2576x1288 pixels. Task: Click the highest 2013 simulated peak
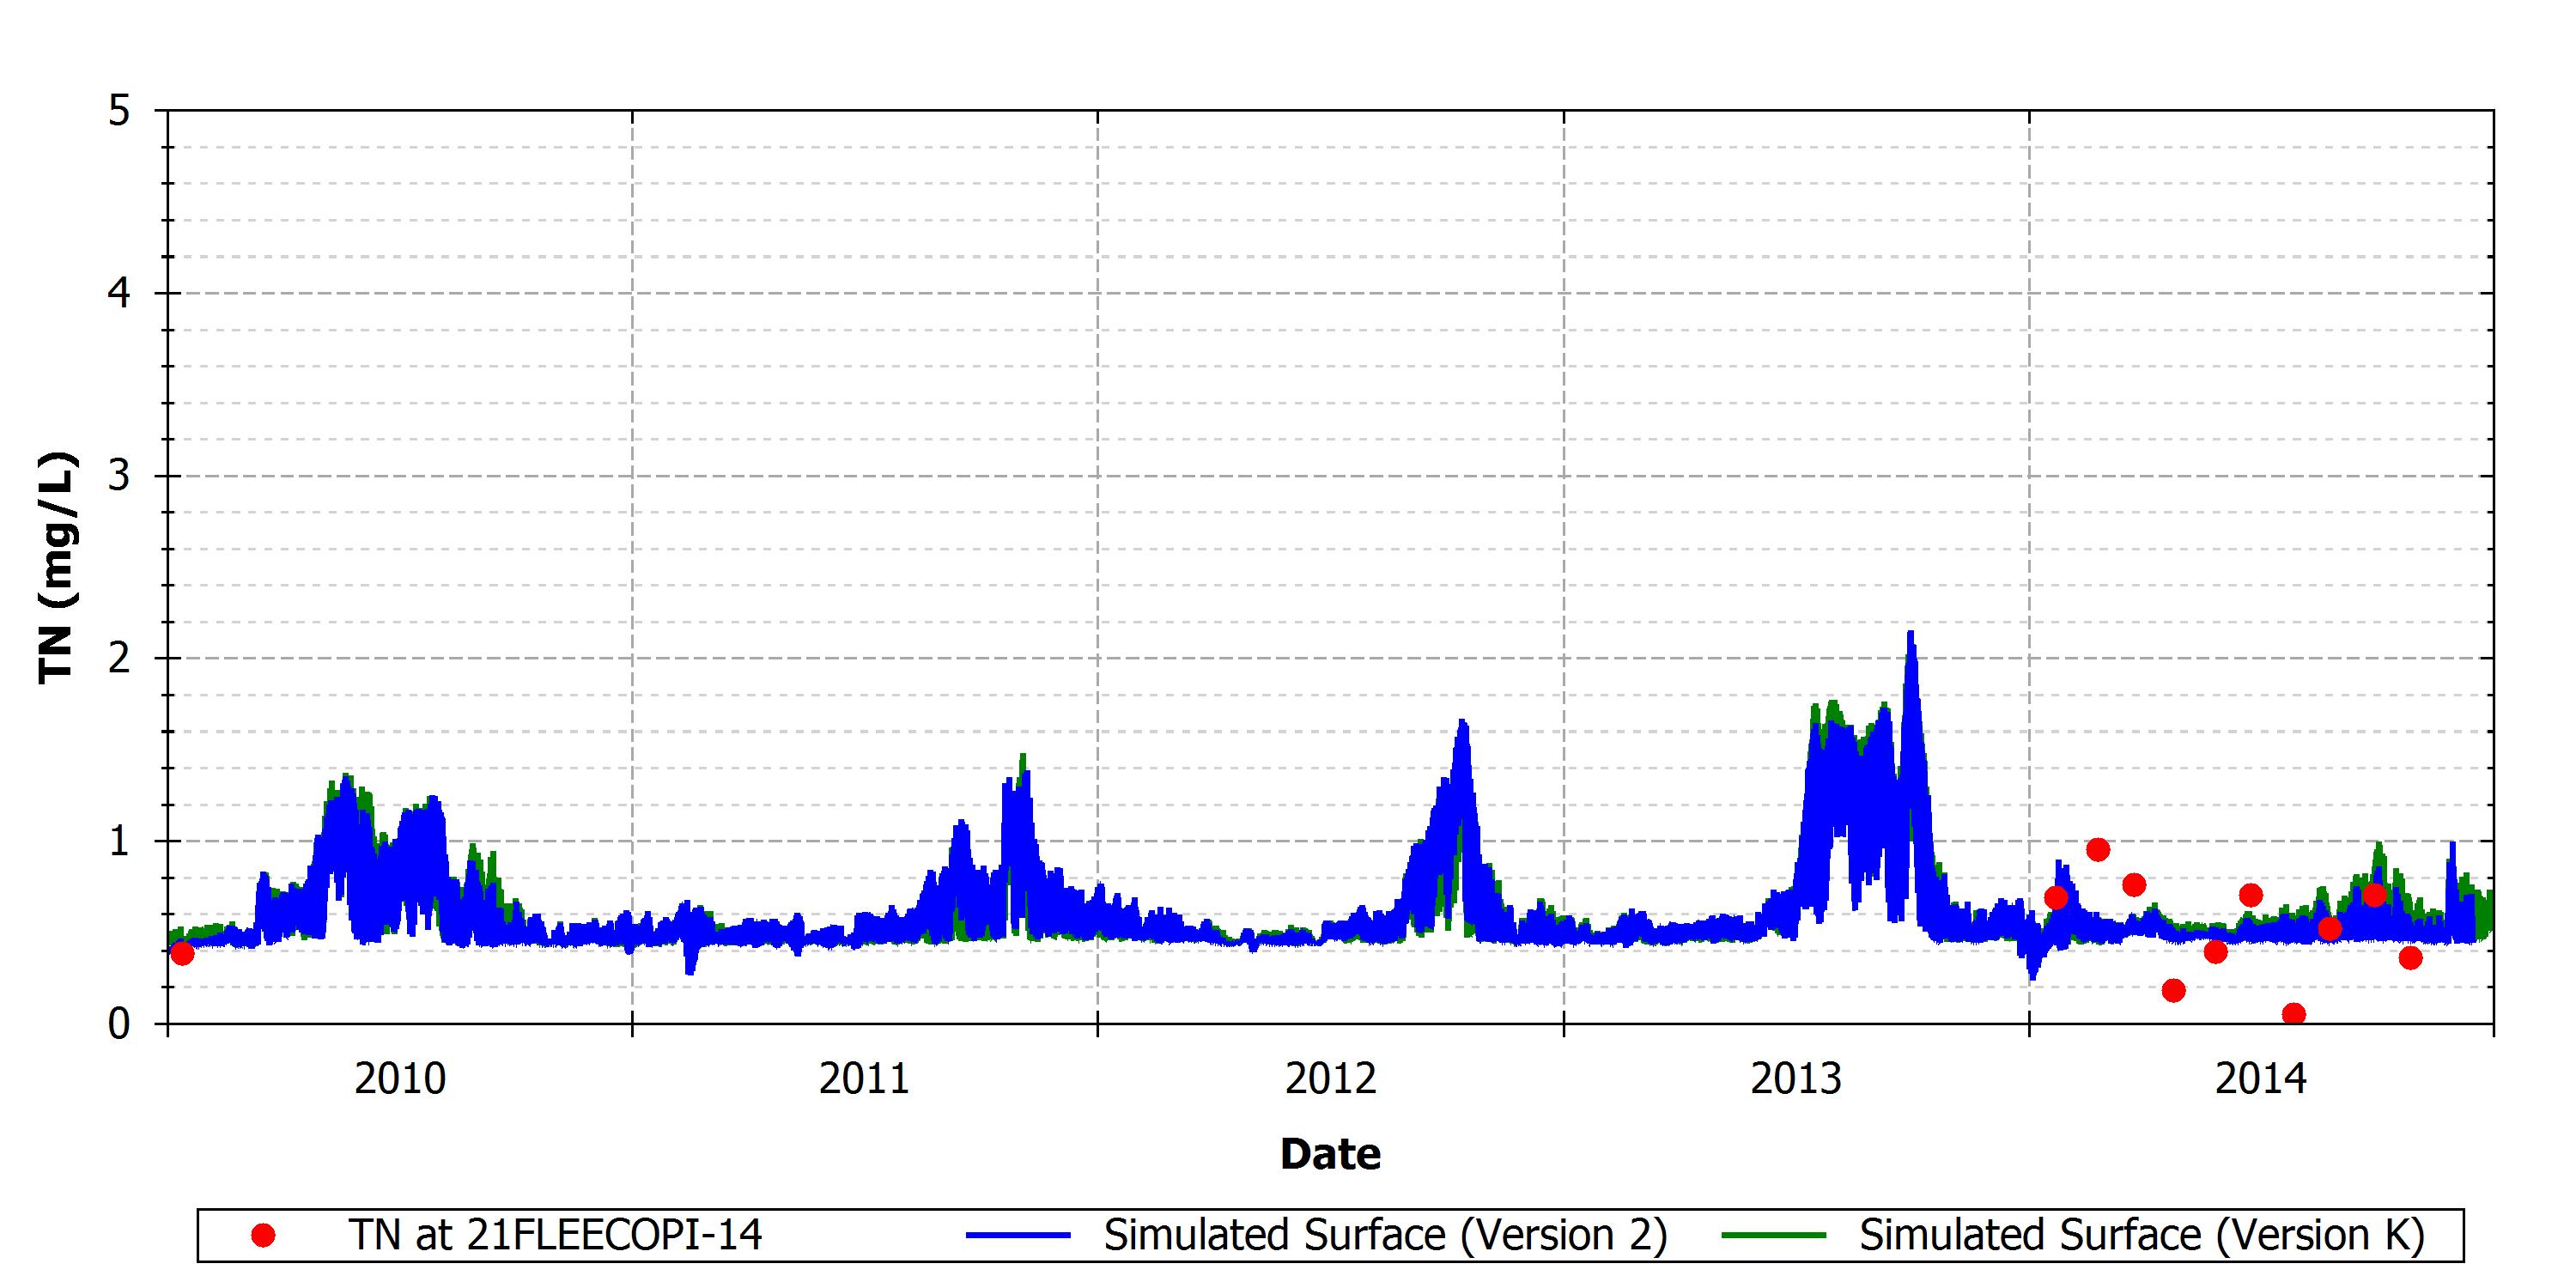(x=1911, y=634)
